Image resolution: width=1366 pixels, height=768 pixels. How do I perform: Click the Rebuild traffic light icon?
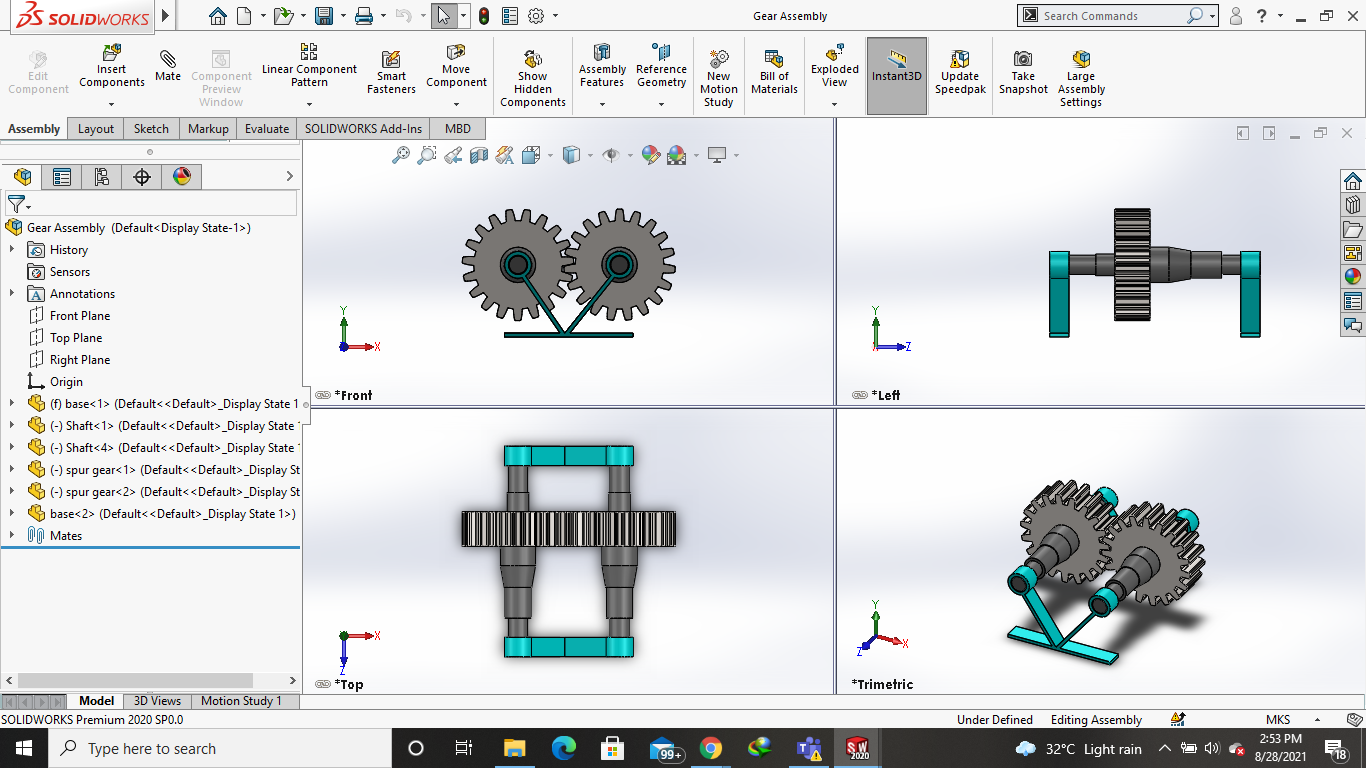484,16
